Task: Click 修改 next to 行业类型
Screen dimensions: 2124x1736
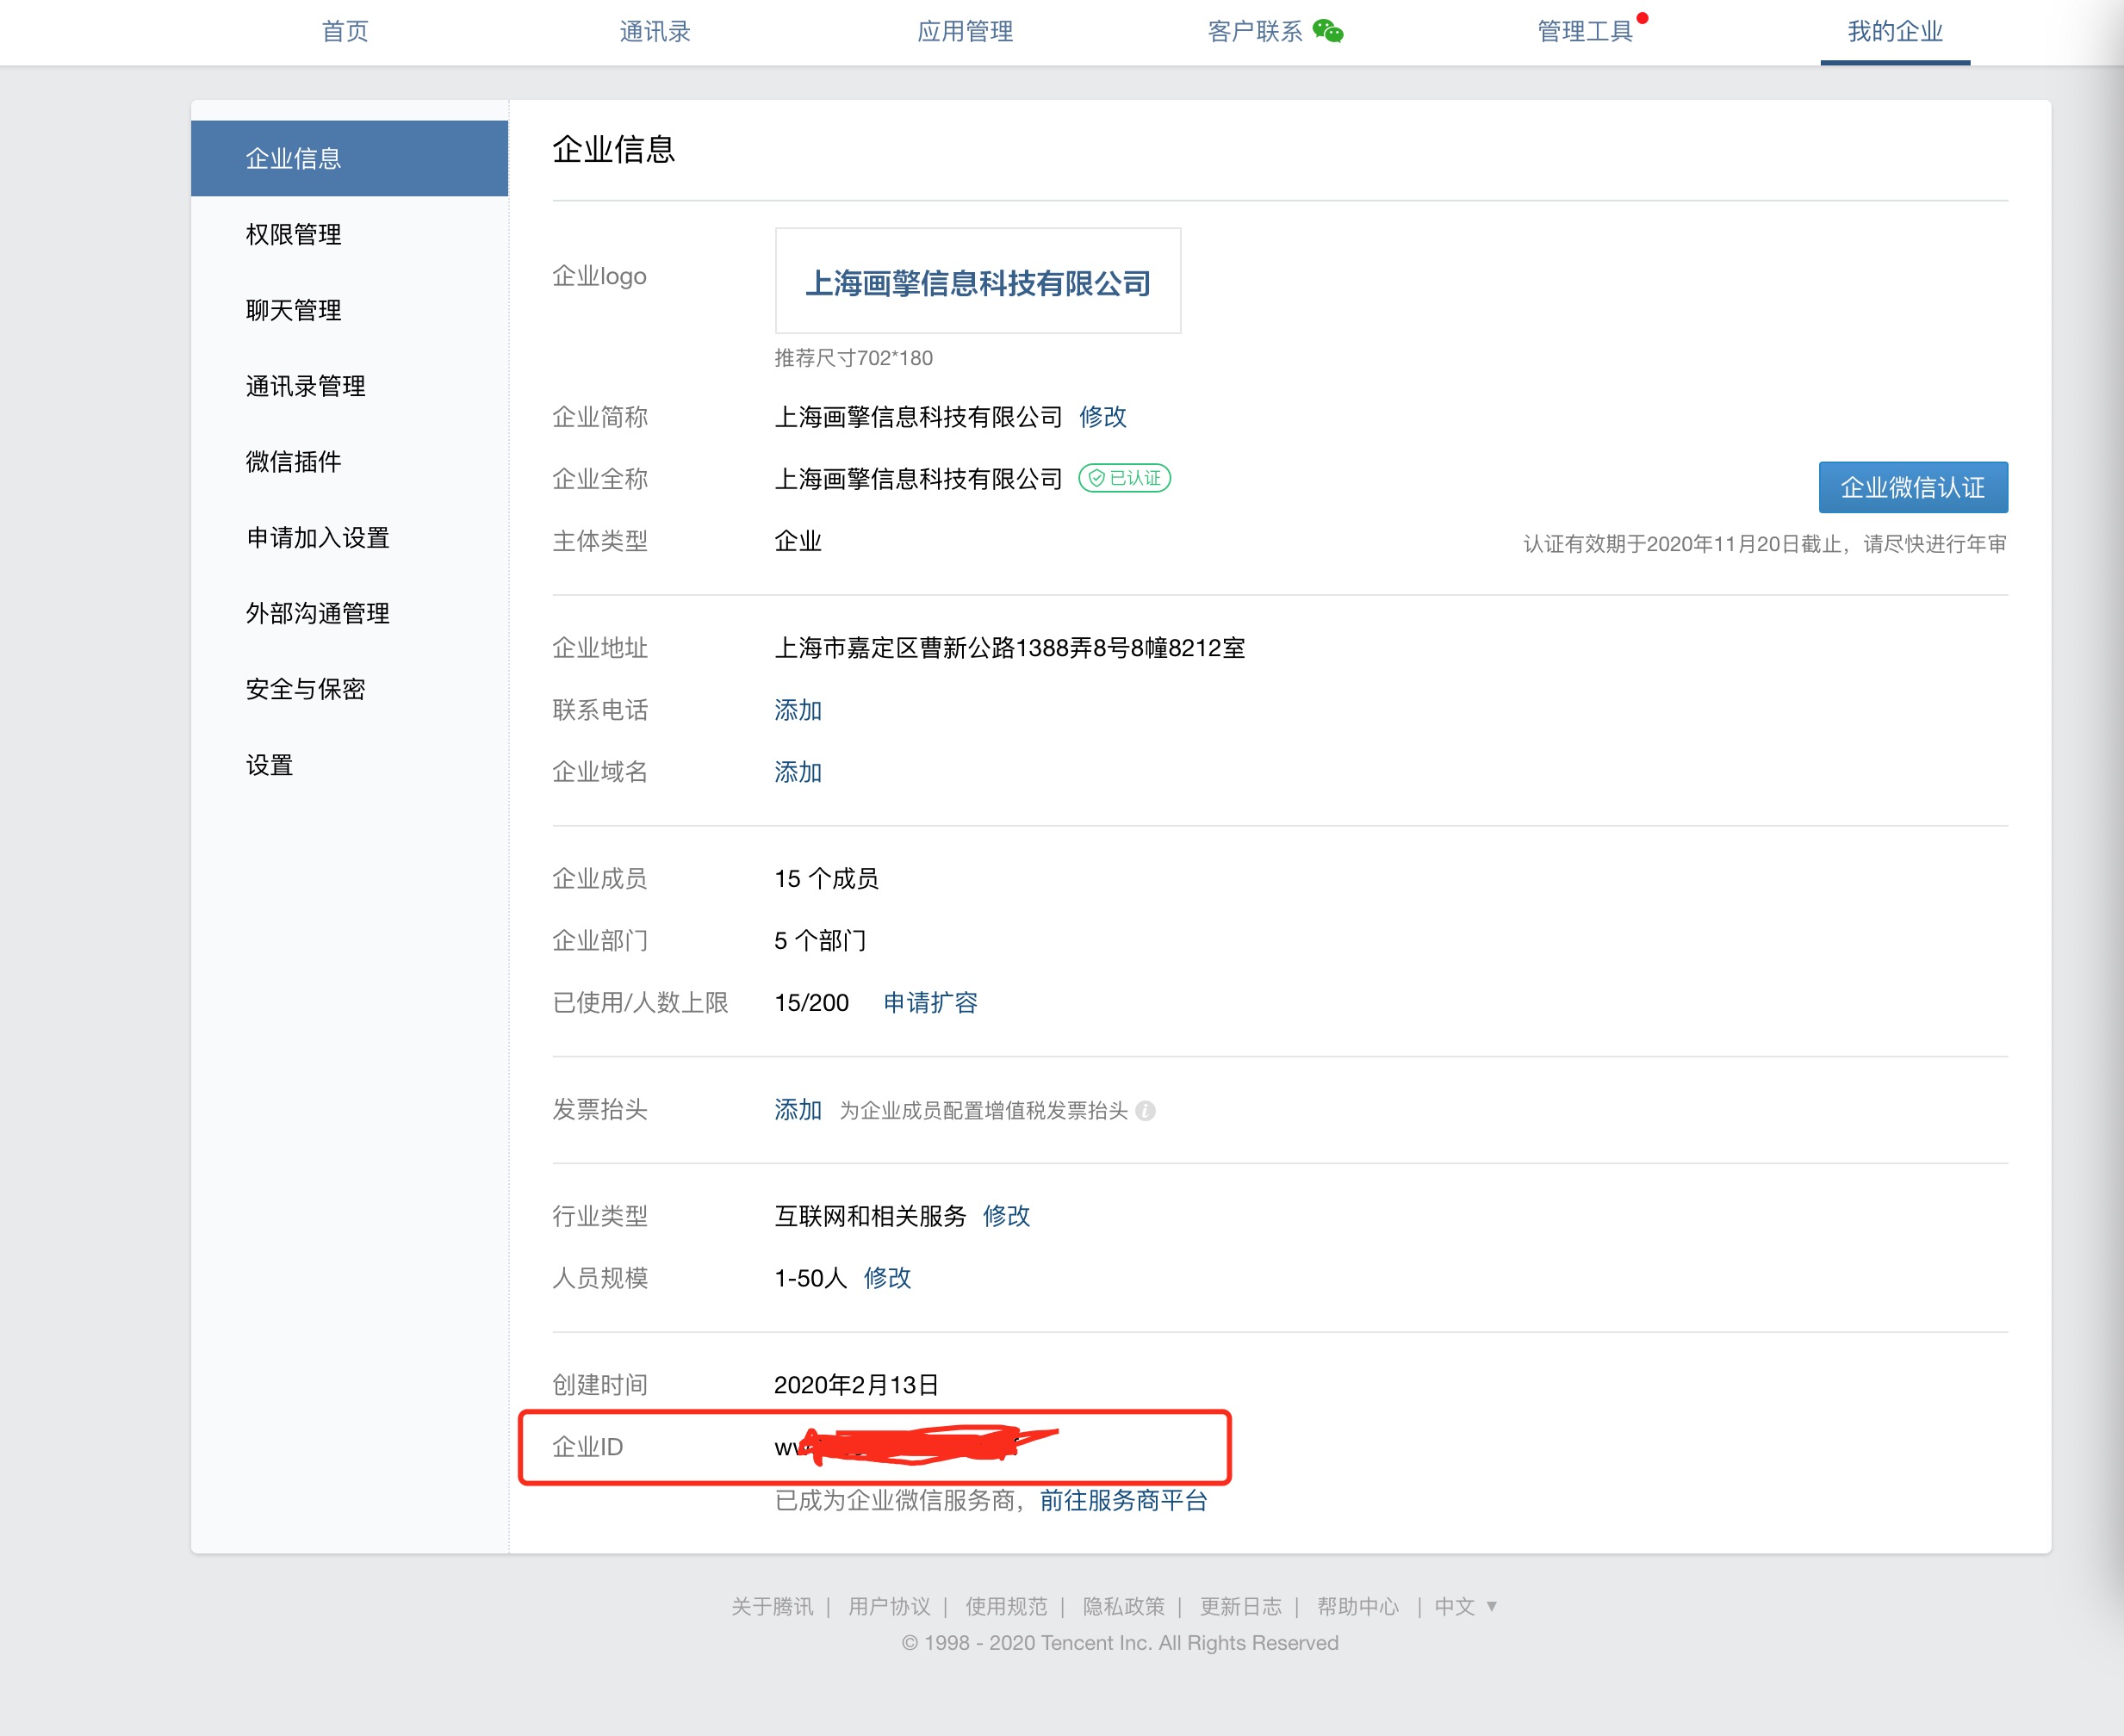Action: click(1006, 1215)
